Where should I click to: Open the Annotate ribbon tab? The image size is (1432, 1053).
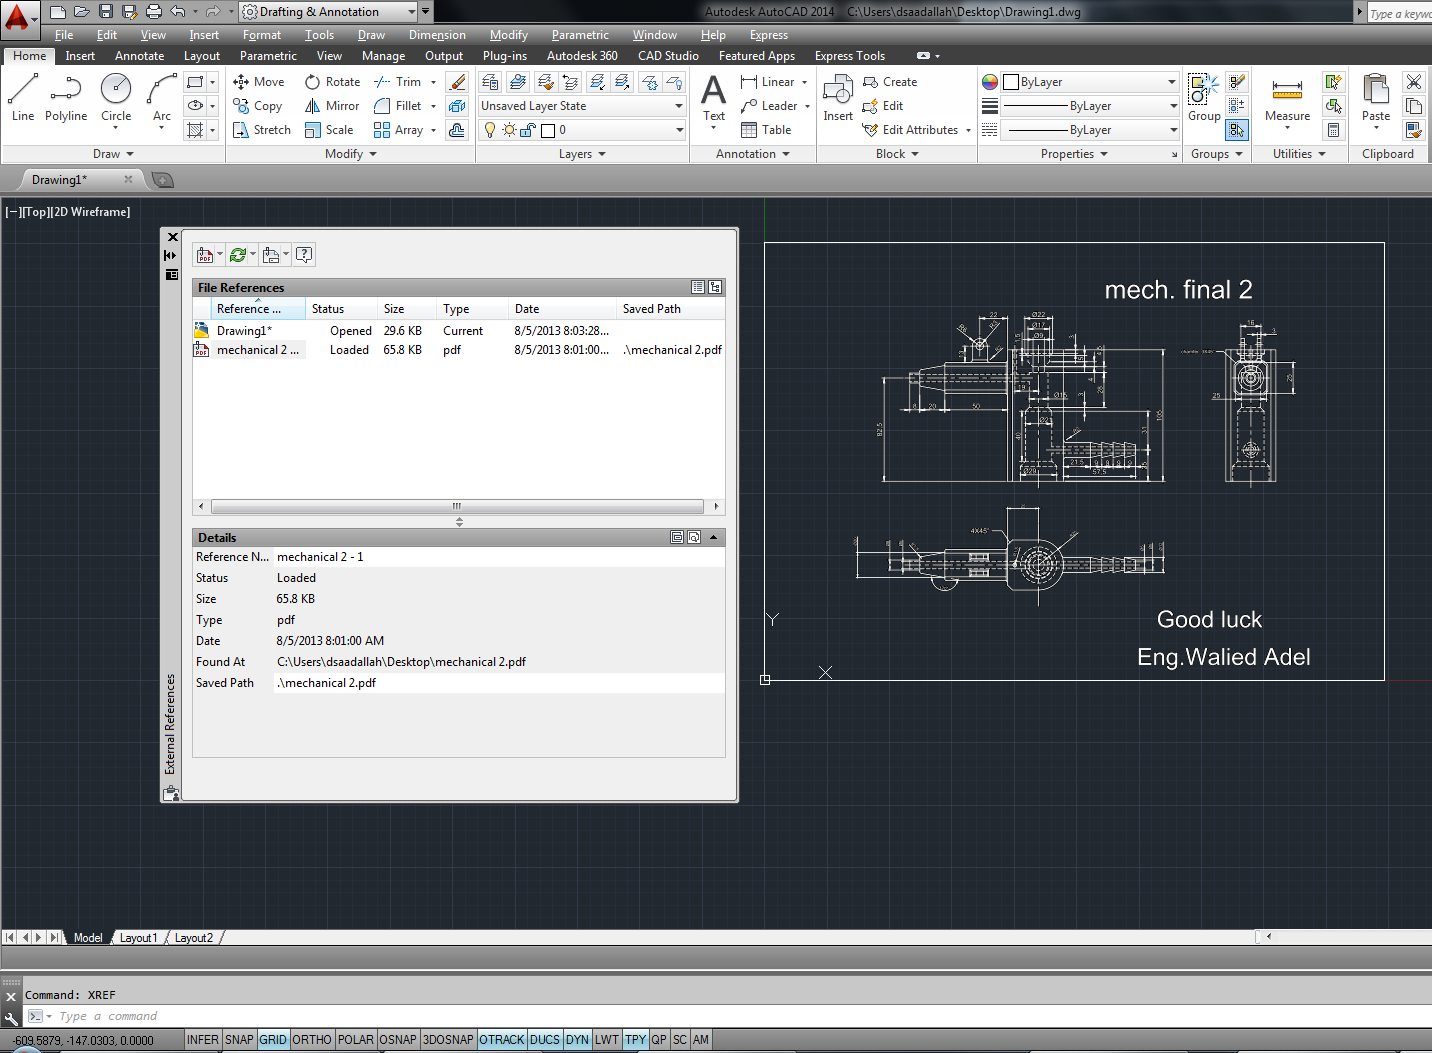point(139,56)
